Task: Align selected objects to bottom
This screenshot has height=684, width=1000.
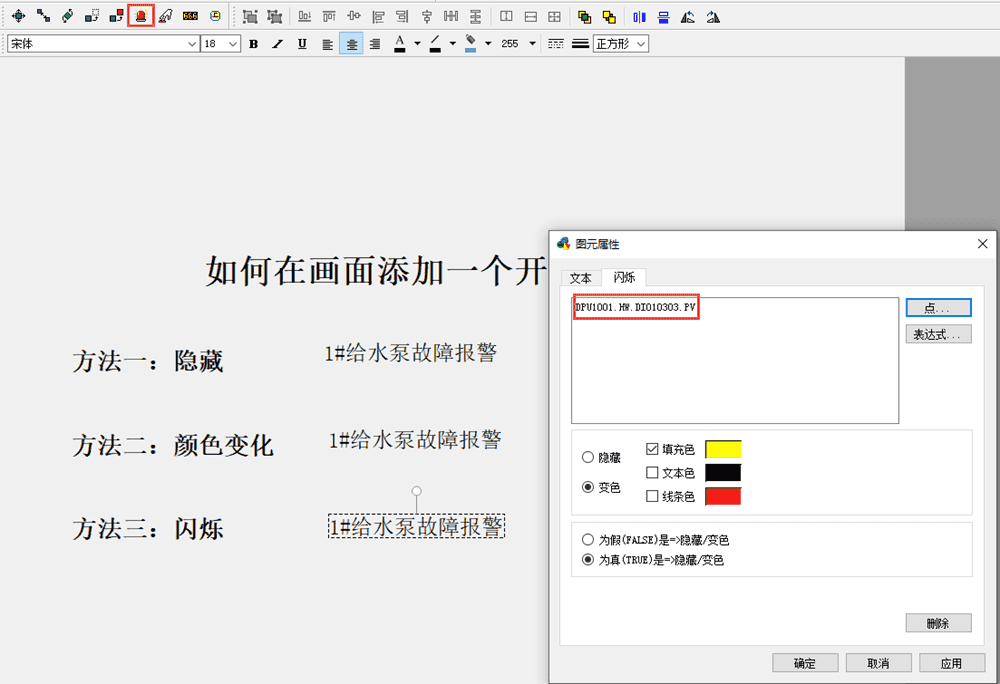Action: [x=305, y=17]
